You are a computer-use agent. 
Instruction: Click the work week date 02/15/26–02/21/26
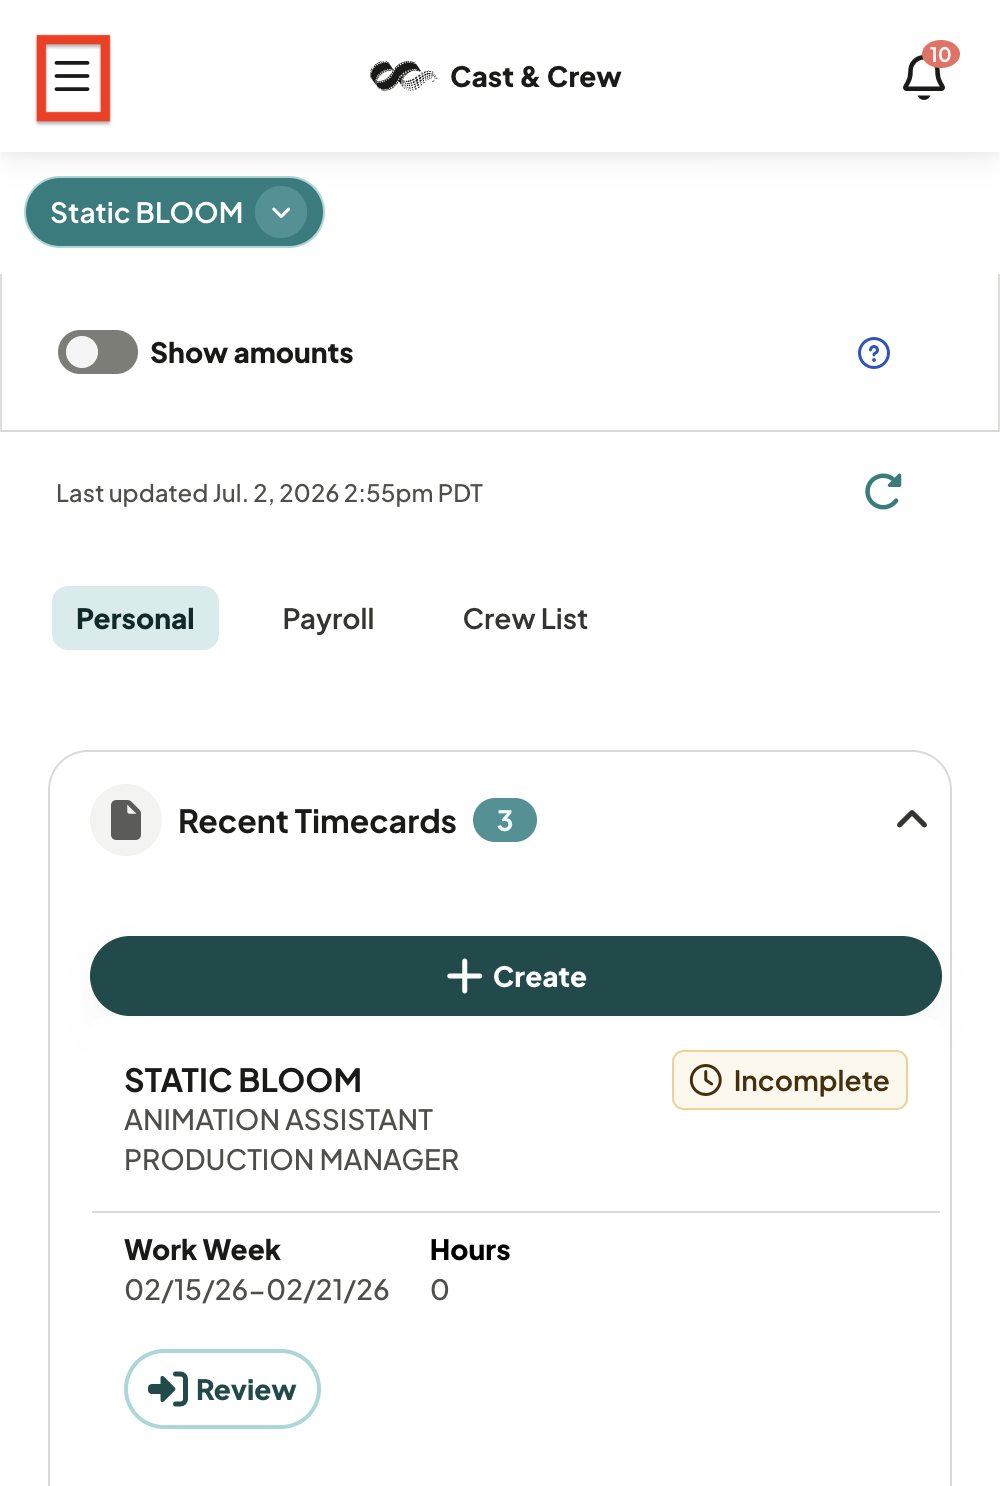[257, 1290]
